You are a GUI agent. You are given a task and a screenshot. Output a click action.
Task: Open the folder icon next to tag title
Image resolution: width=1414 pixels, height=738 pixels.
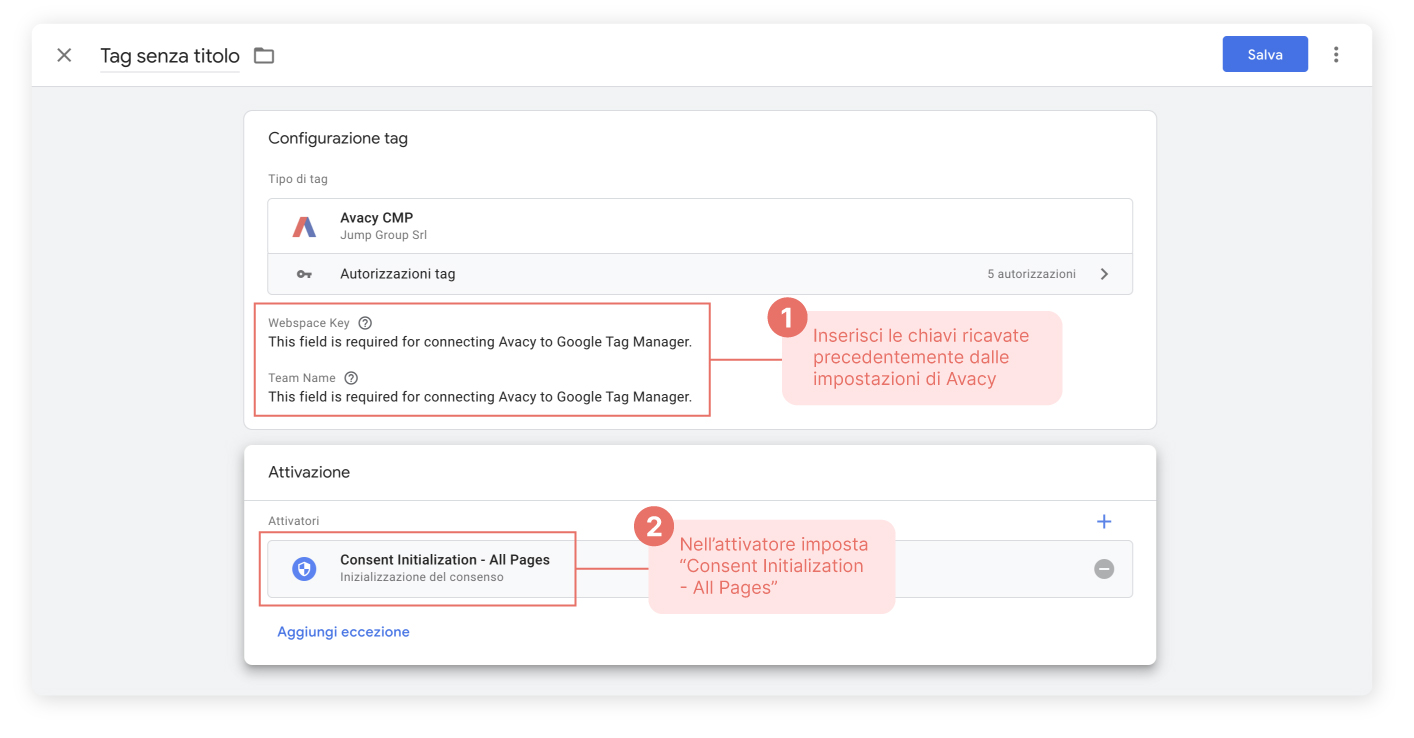tap(263, 55)
